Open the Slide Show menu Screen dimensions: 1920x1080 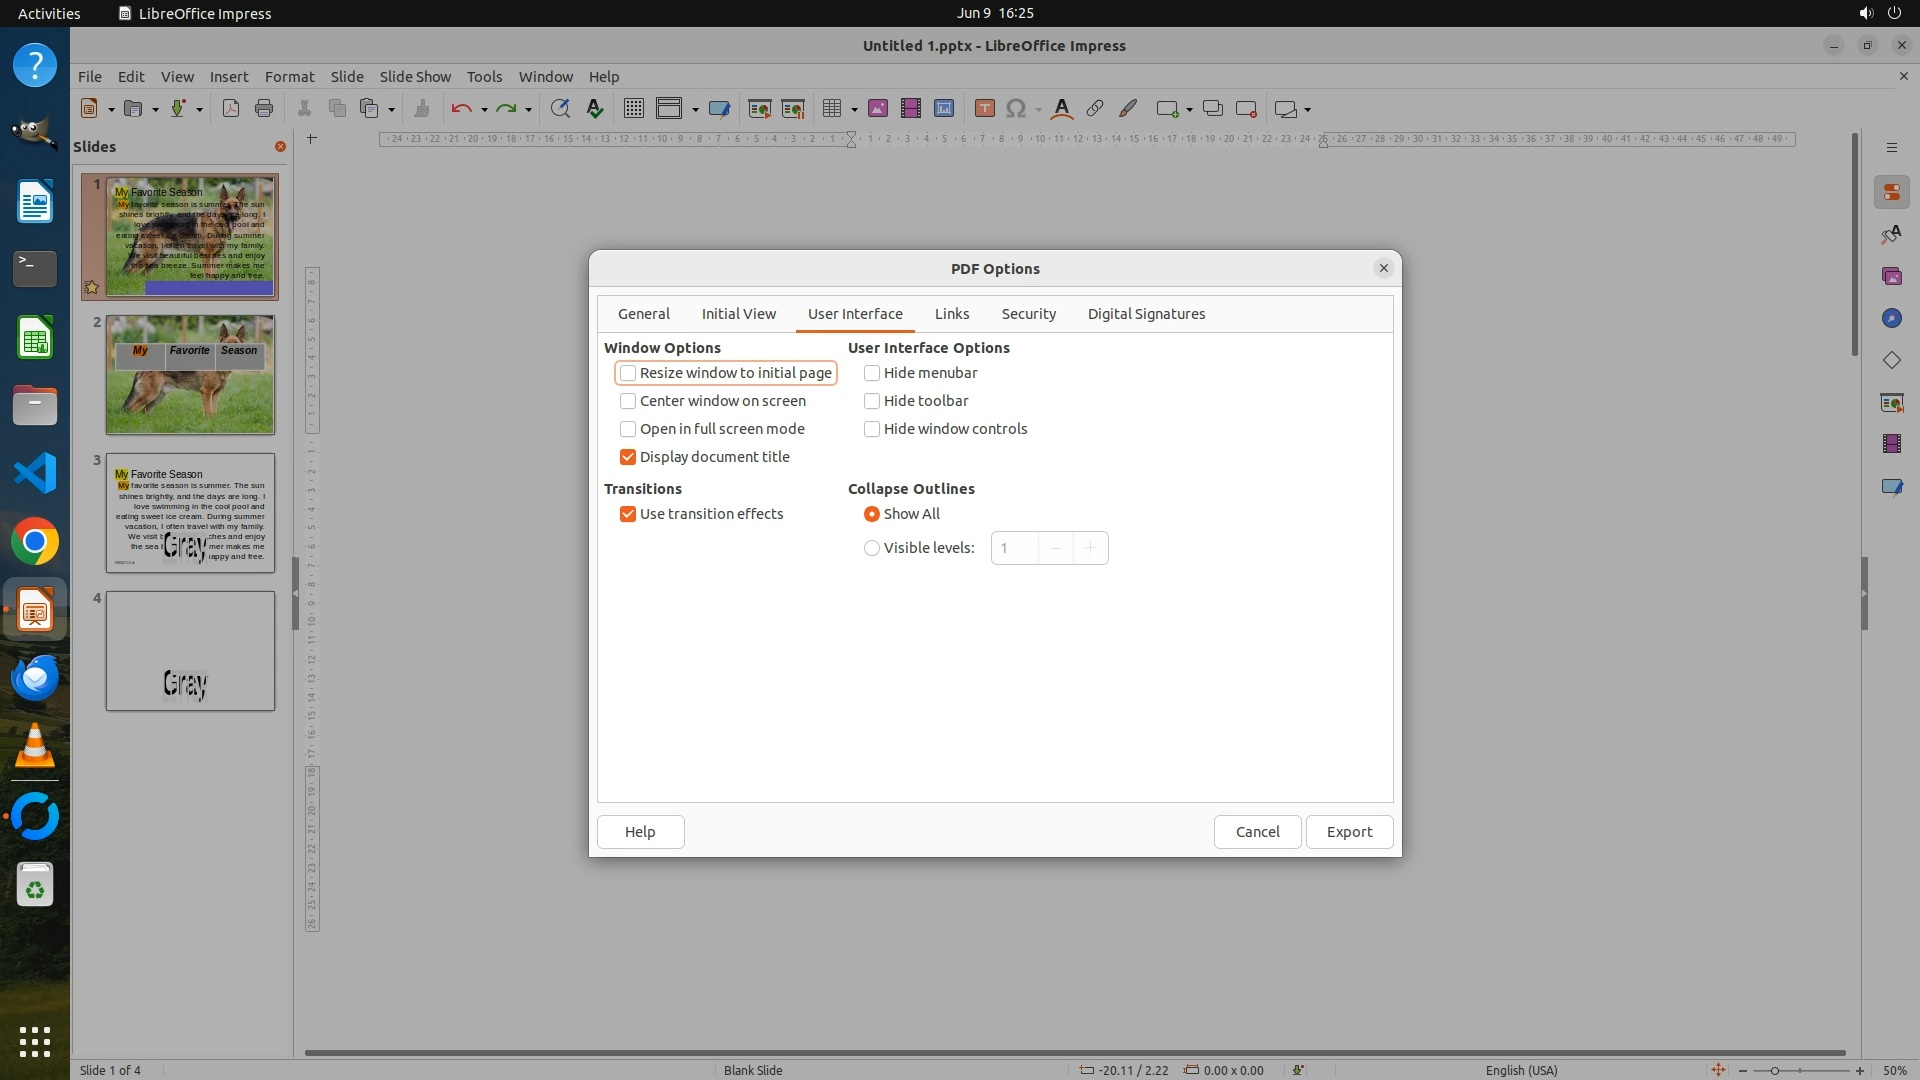[415, 76]
